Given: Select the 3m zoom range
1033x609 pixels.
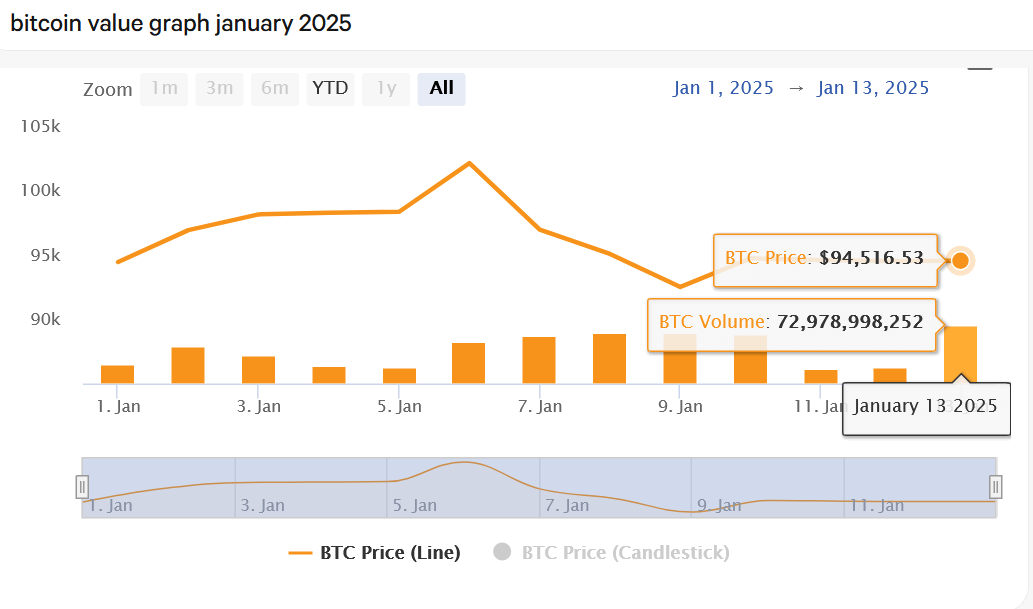Looking at the screenshot, I should 219,88.
